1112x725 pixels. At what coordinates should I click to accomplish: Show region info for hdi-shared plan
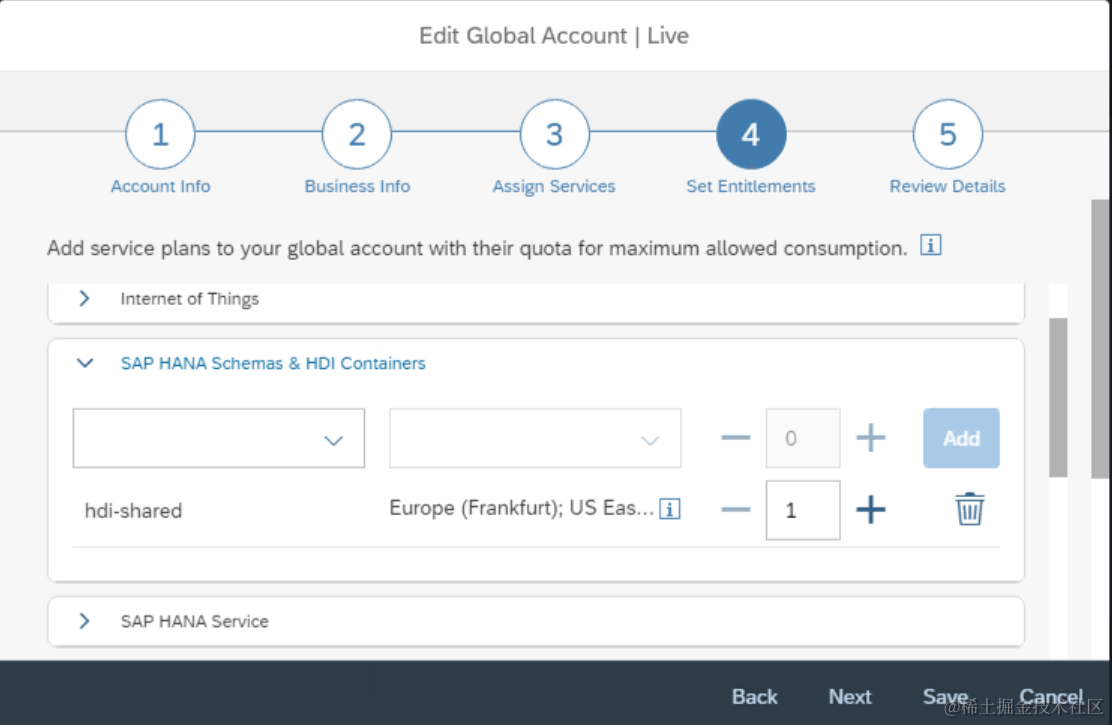(x=669, y=509)
